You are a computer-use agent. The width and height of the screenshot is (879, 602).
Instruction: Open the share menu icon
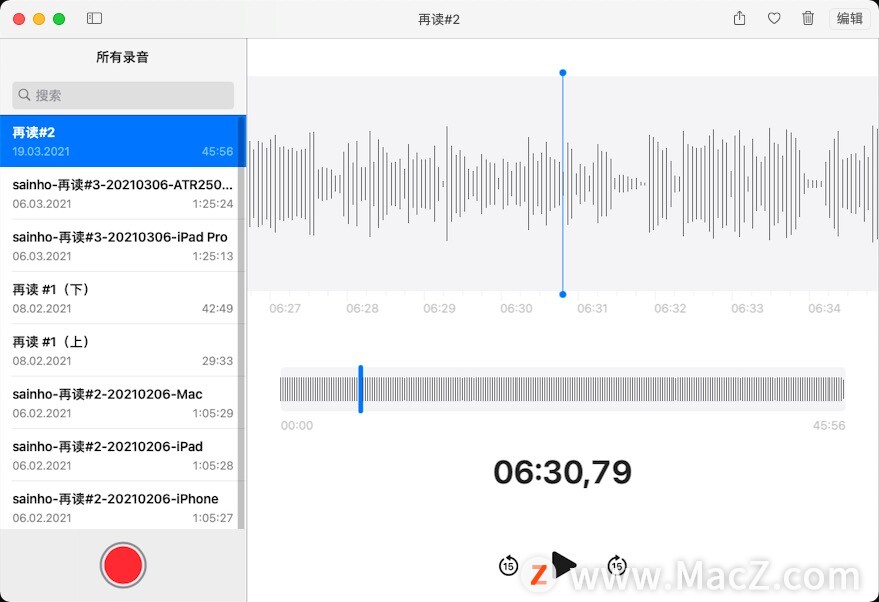coord(739,18)
